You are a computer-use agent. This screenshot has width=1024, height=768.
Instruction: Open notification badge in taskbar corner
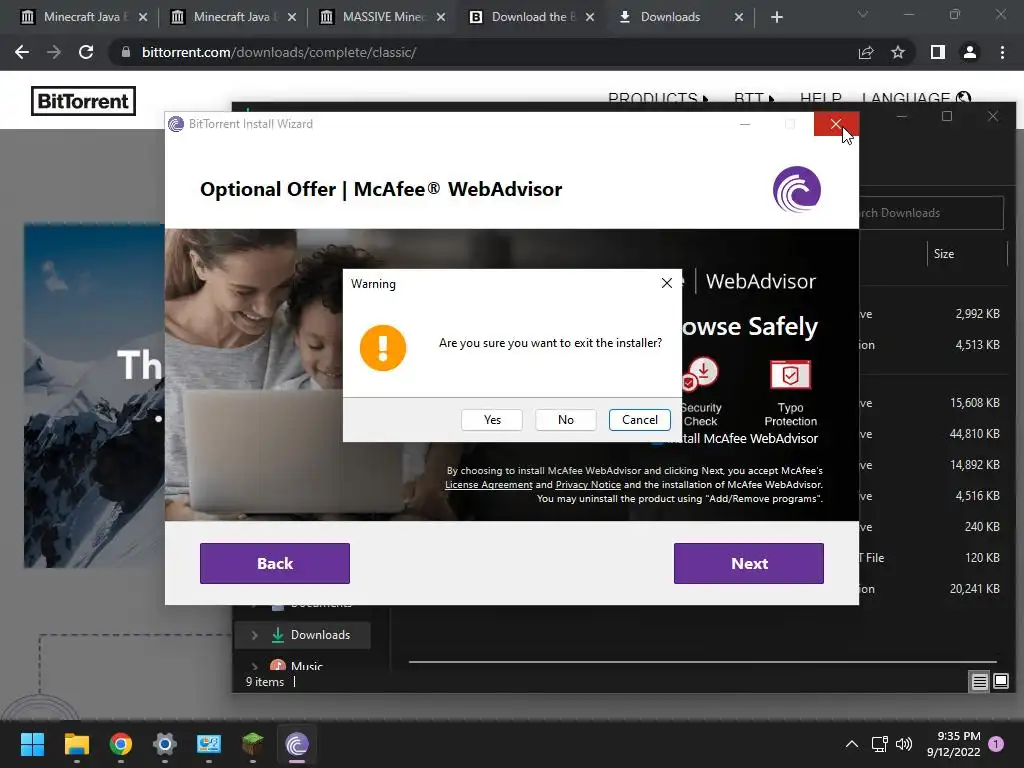[x=996, y=744]
